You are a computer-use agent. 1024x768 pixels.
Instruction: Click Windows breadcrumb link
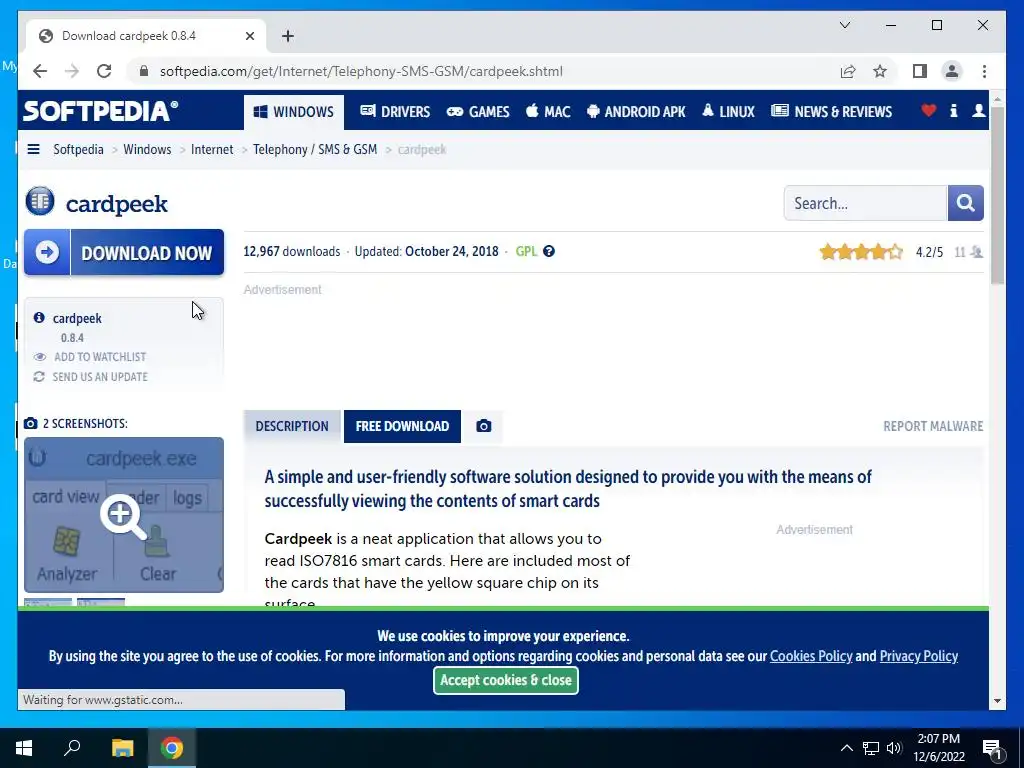pos(147,150)
